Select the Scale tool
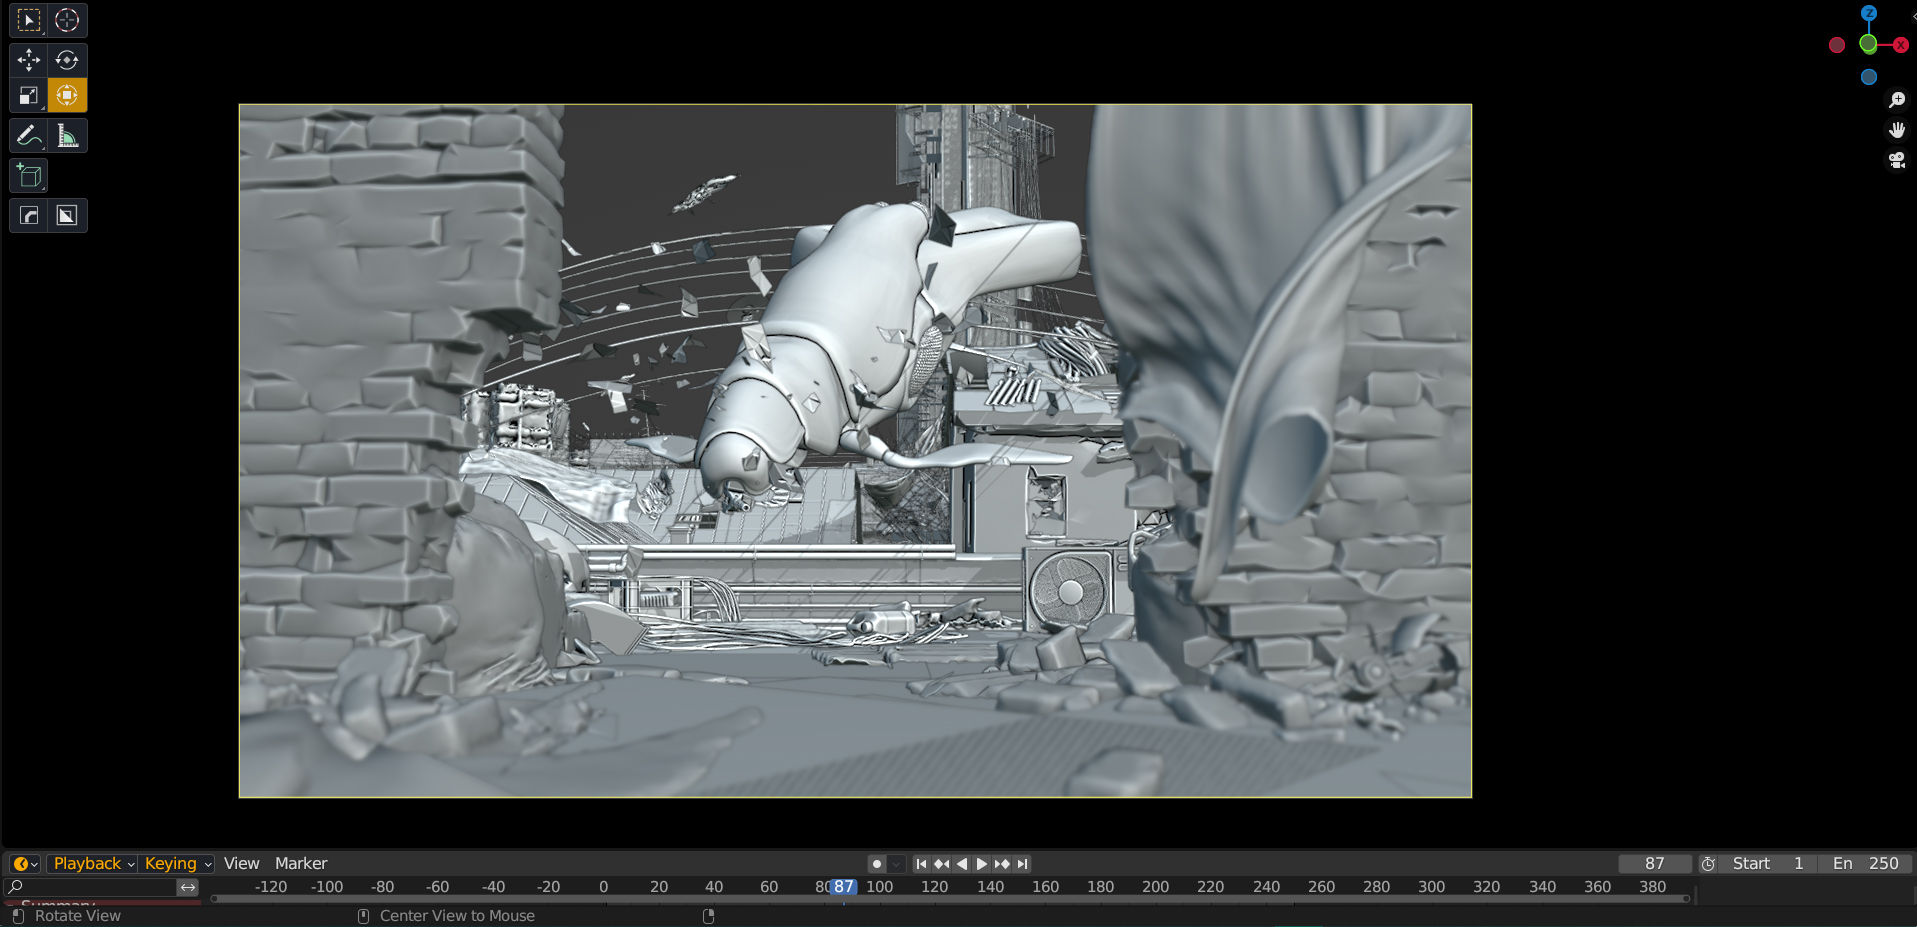This screenshot has width=1917, height=927. point(28,96)
